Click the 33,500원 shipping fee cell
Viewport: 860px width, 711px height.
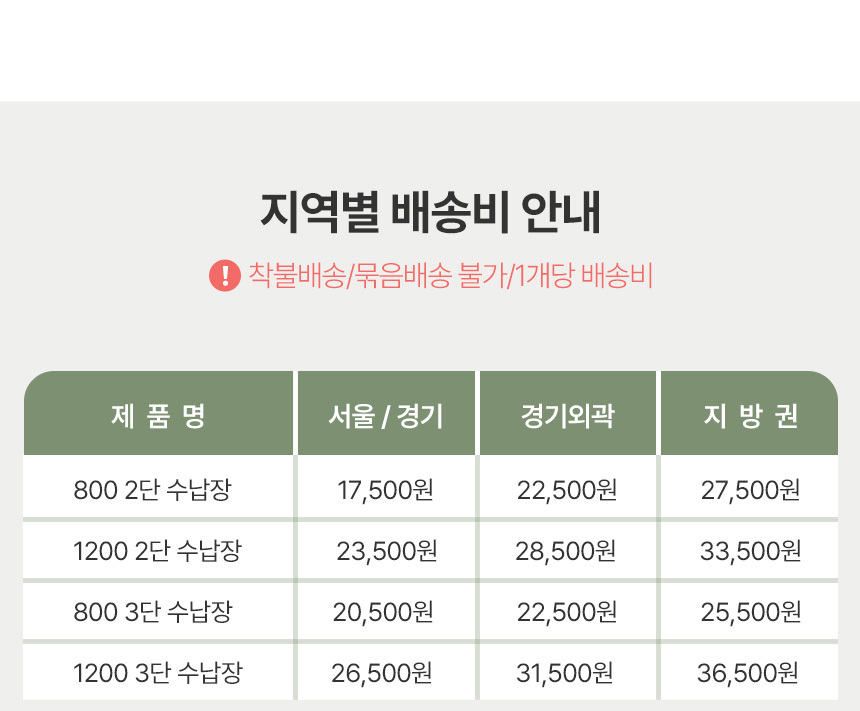click(750, 551)
